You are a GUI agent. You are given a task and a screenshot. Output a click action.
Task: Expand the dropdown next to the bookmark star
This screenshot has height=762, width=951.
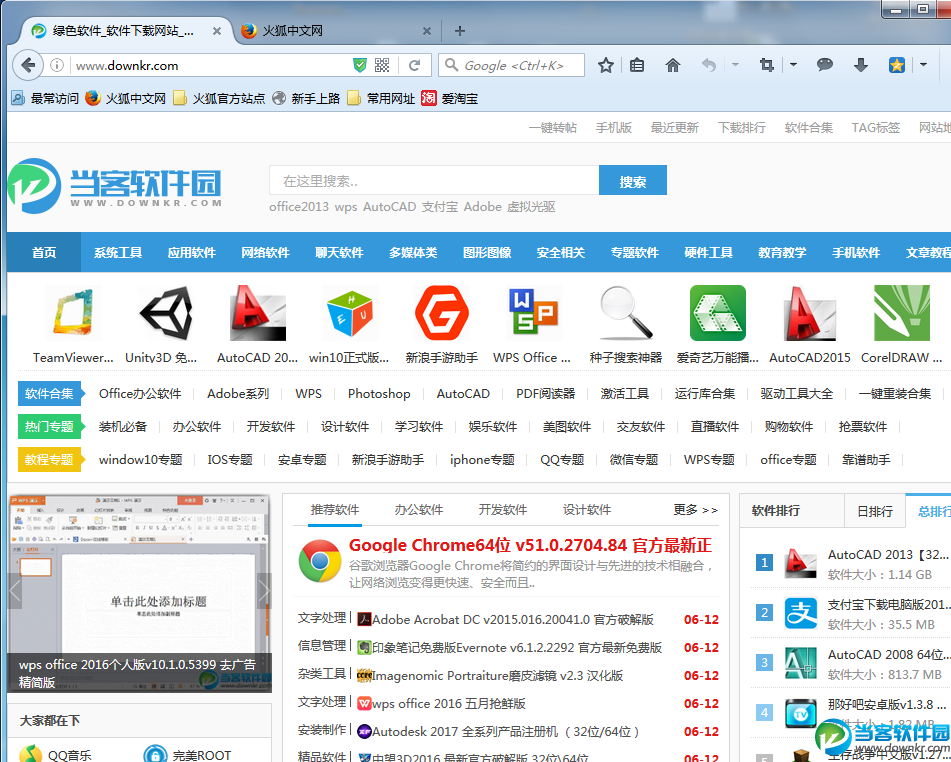click(922, 64)
